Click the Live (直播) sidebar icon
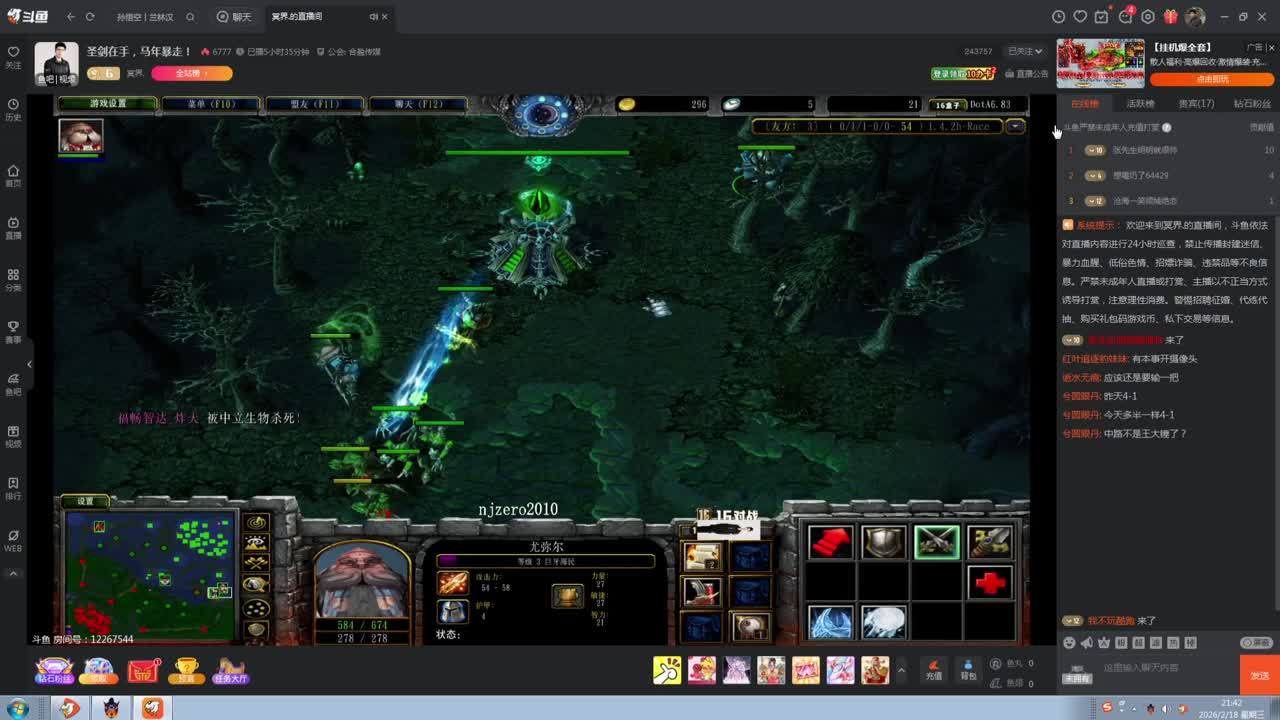Image resolution: width=1280 pixels, height=720 pixels. pyautogui.click(x=13, y=227)
